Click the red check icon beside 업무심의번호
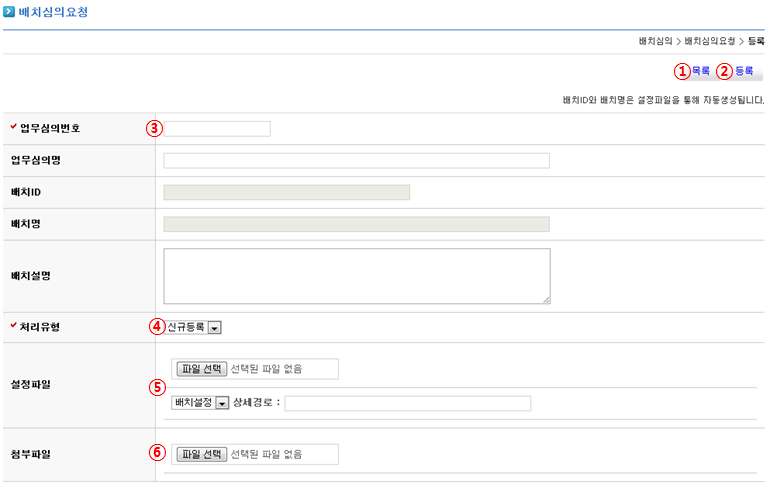770x489 pixels. 13,127
